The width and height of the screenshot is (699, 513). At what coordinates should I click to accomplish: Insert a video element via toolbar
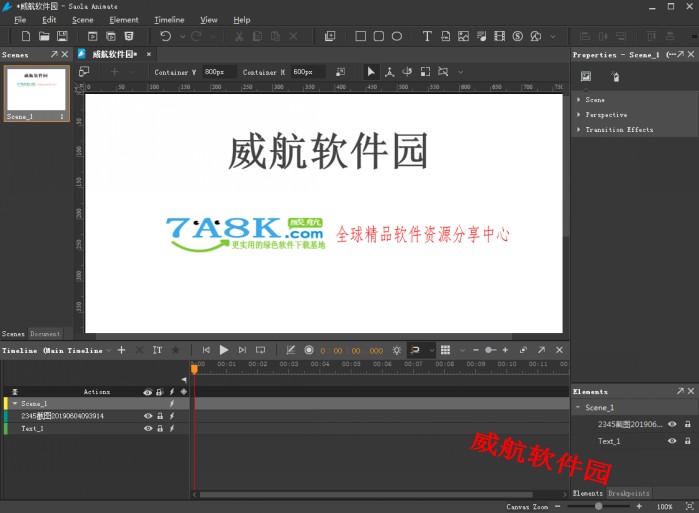500,36
